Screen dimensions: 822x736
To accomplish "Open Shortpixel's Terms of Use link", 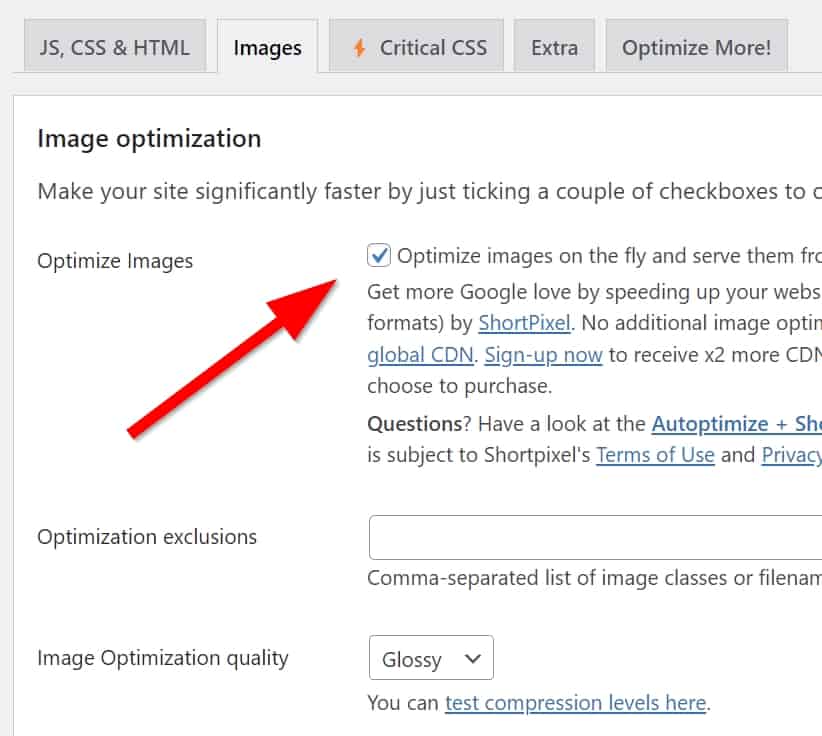I will [655, 455].
